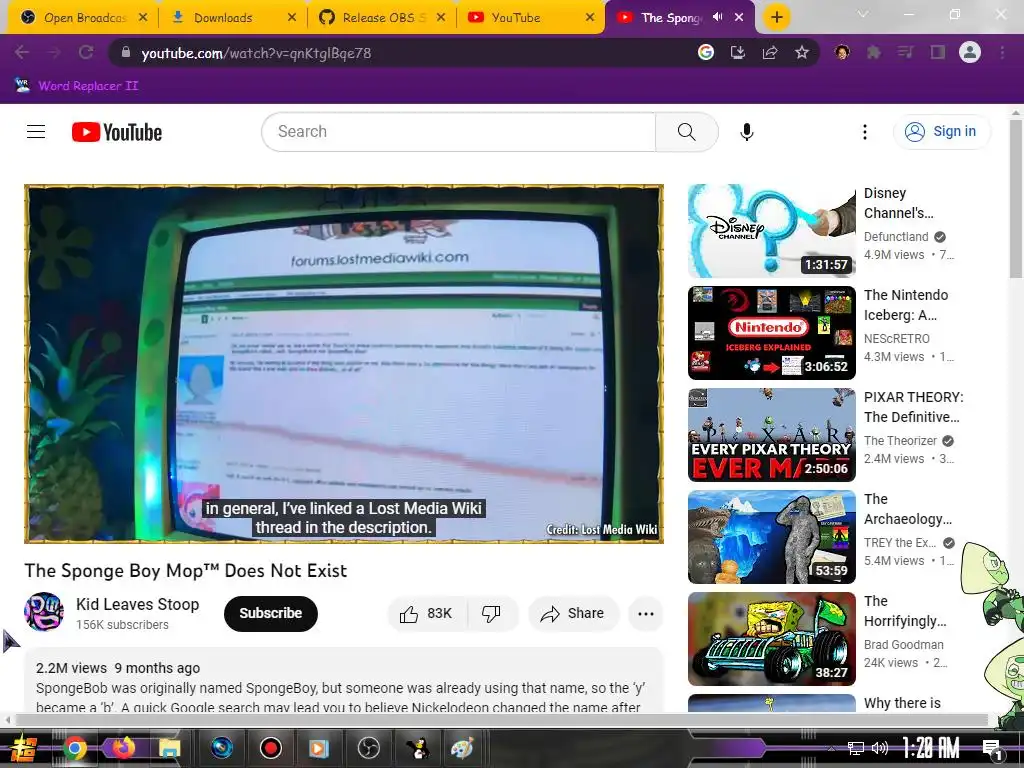Reload the page in Chrome
This screenshot has height=768, width=1024.
click(86, 52)
